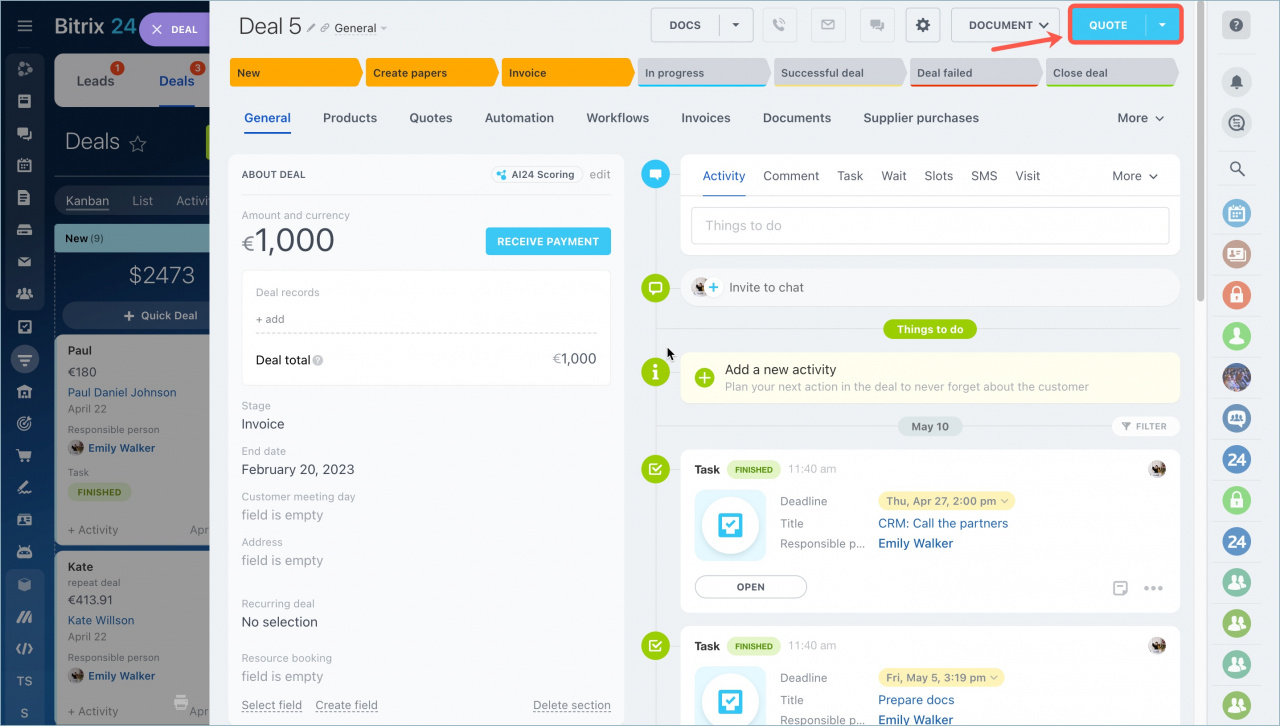Open the Invoices tab
1280x726 pixels.
706,118
